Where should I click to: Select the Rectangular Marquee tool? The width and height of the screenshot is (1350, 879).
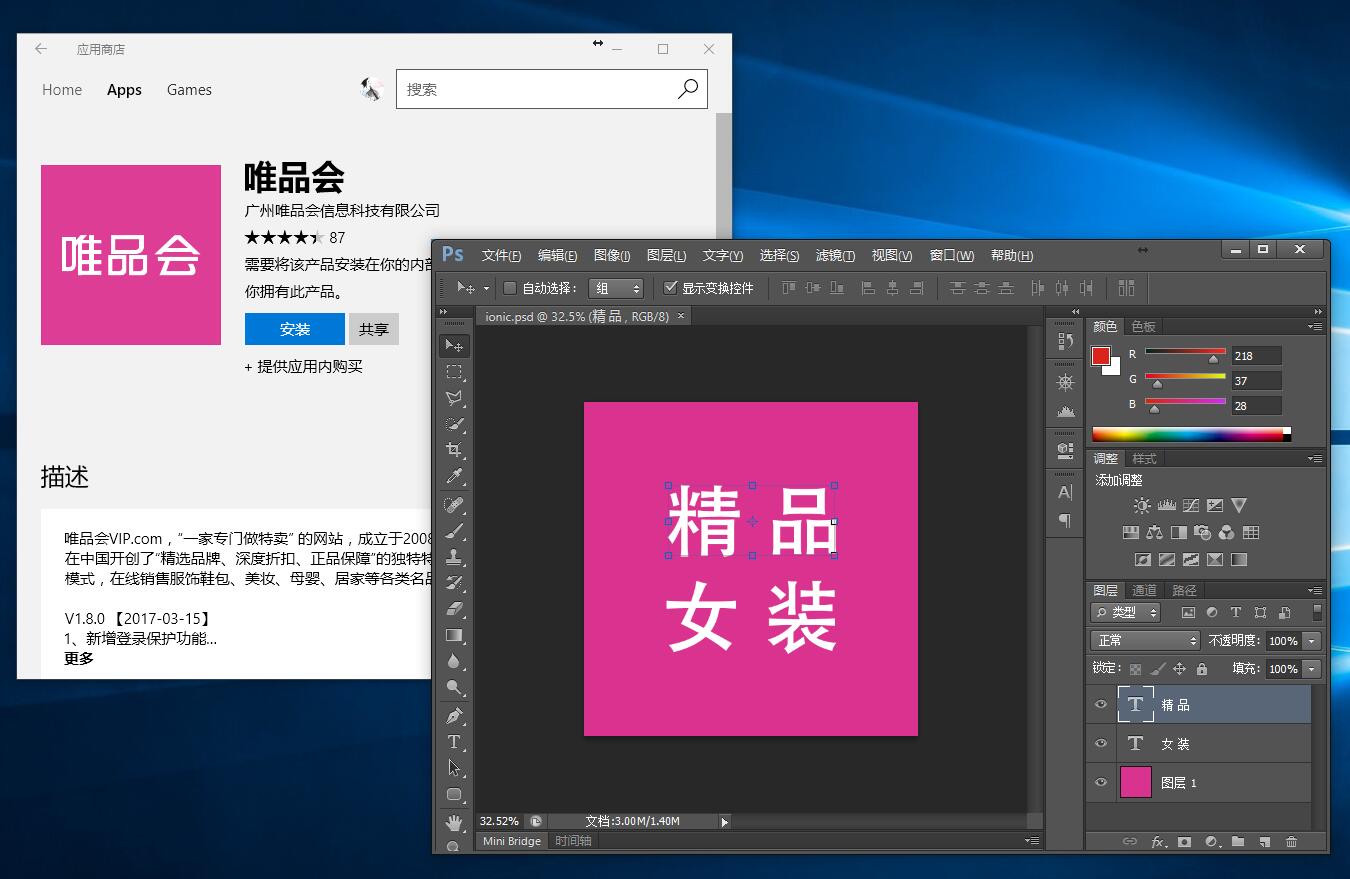pyautogui.click(x=454, y=372)
